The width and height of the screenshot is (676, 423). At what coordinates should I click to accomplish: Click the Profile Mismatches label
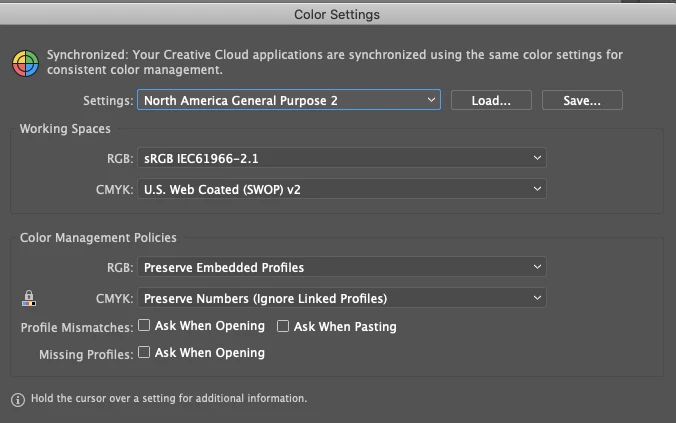pos(77,328)
